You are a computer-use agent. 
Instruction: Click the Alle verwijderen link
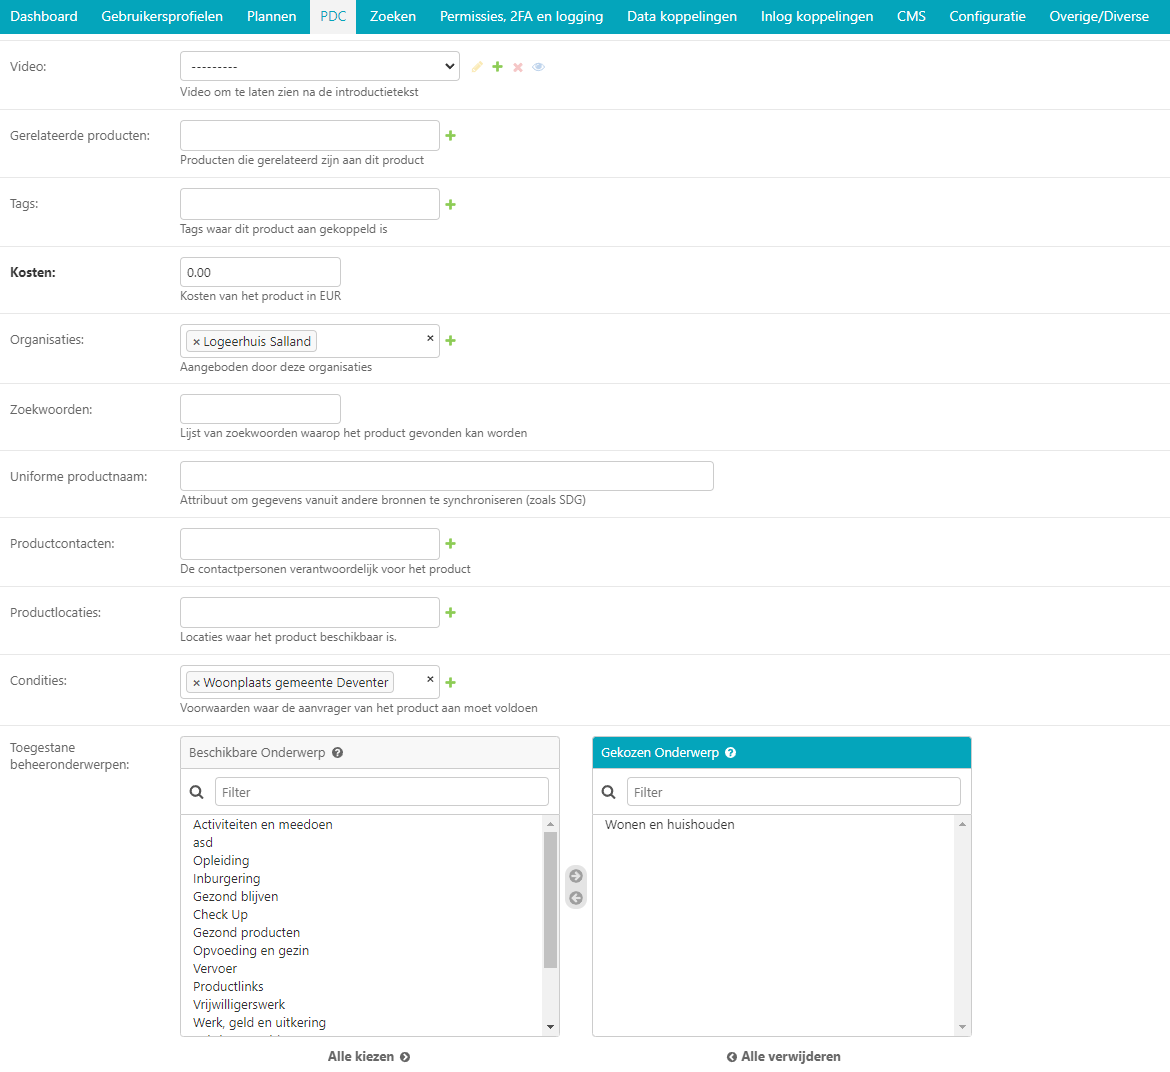[x=783, y=1057]
